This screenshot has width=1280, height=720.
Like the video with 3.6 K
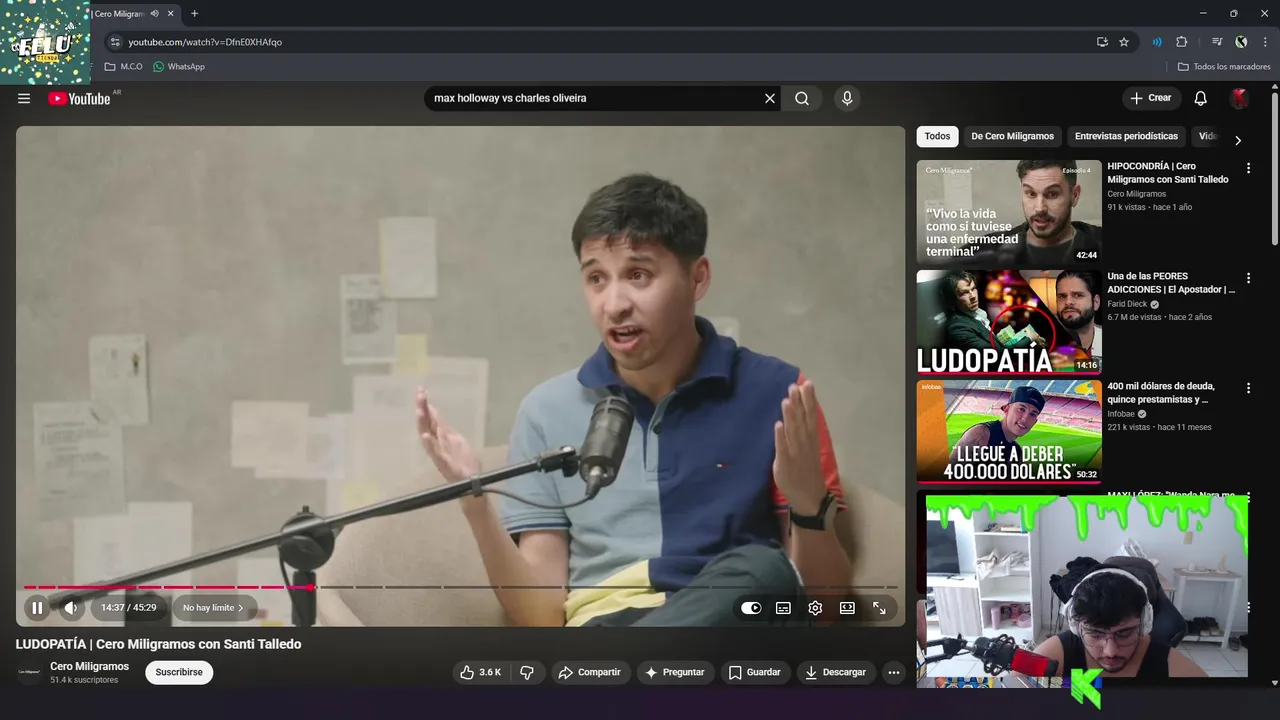(x=480, y=672)
